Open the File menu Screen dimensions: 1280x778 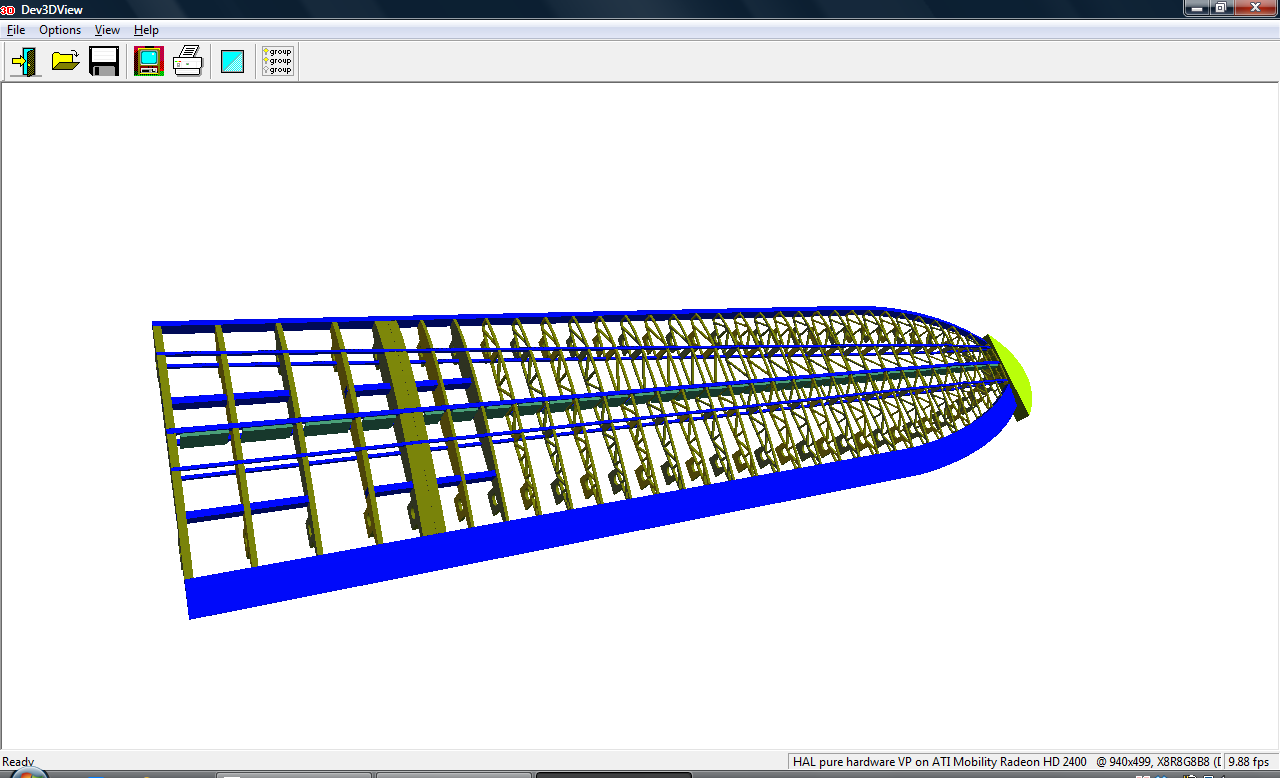[16, 30]
